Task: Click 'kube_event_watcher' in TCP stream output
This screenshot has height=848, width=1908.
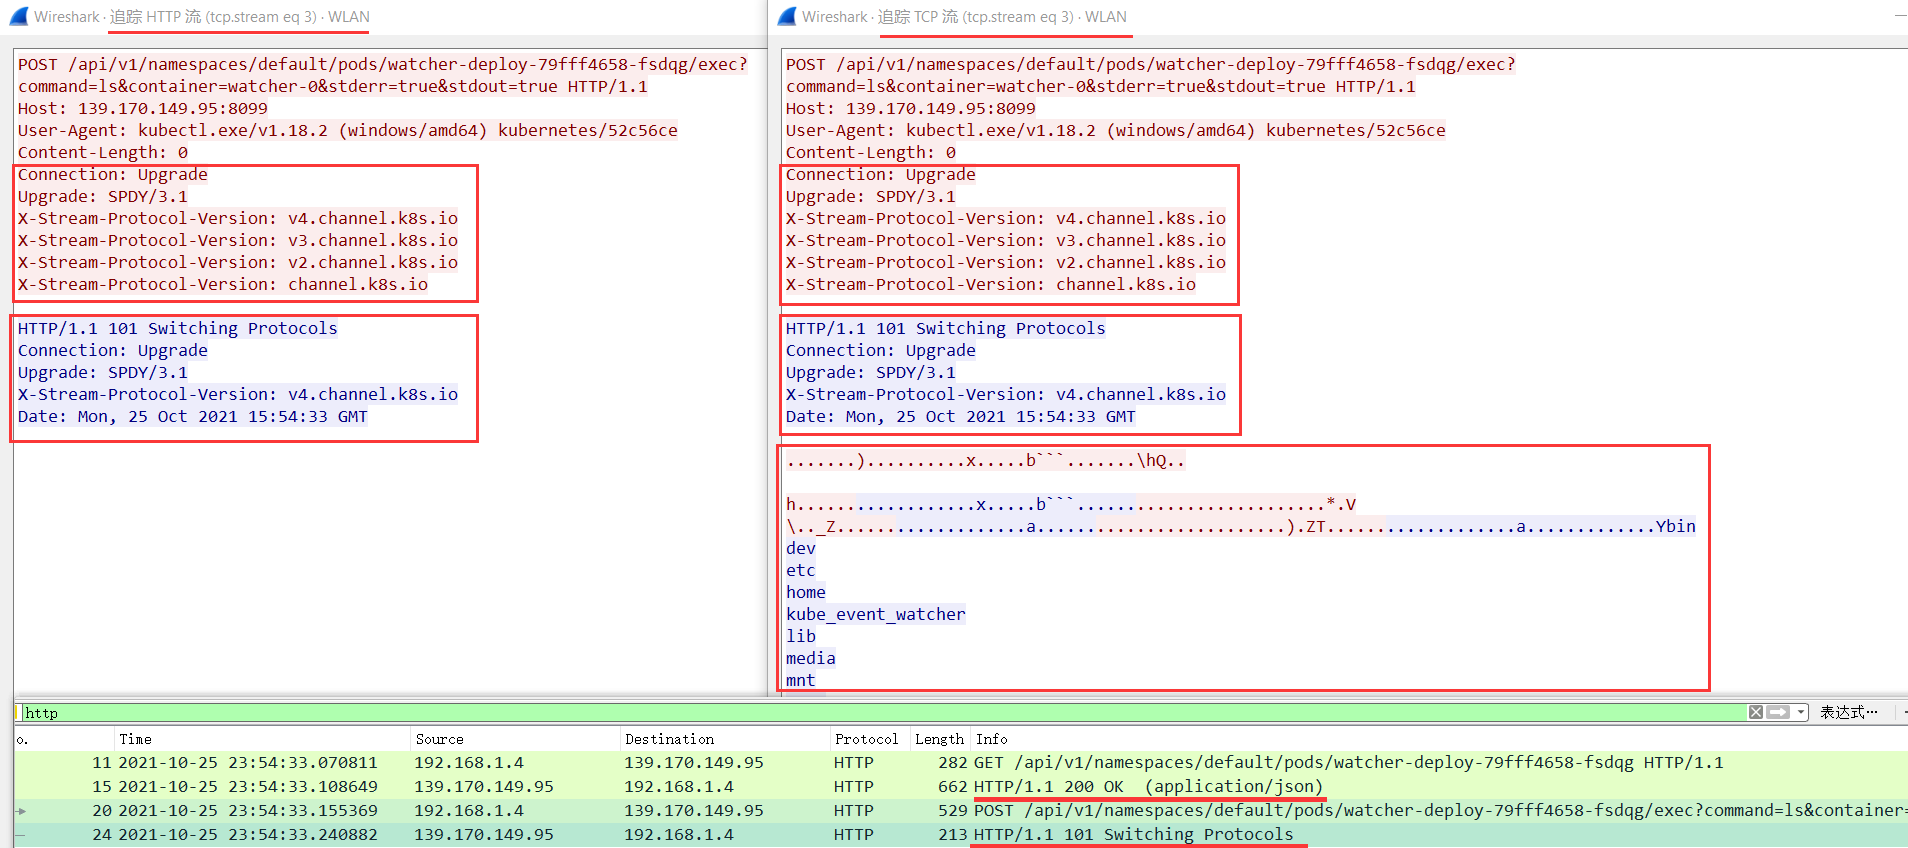Action: pyautogui.click(x=875, y=614)
